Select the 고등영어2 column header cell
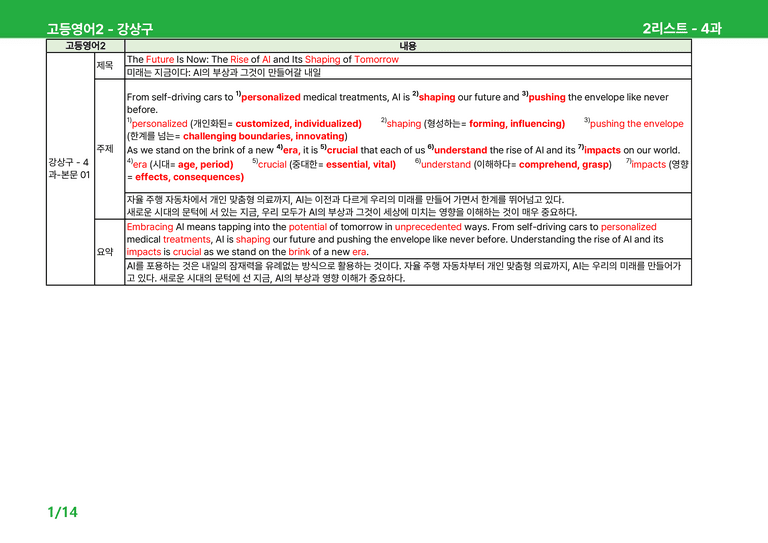This screenshot has width=768, height=543. (85, 46)
